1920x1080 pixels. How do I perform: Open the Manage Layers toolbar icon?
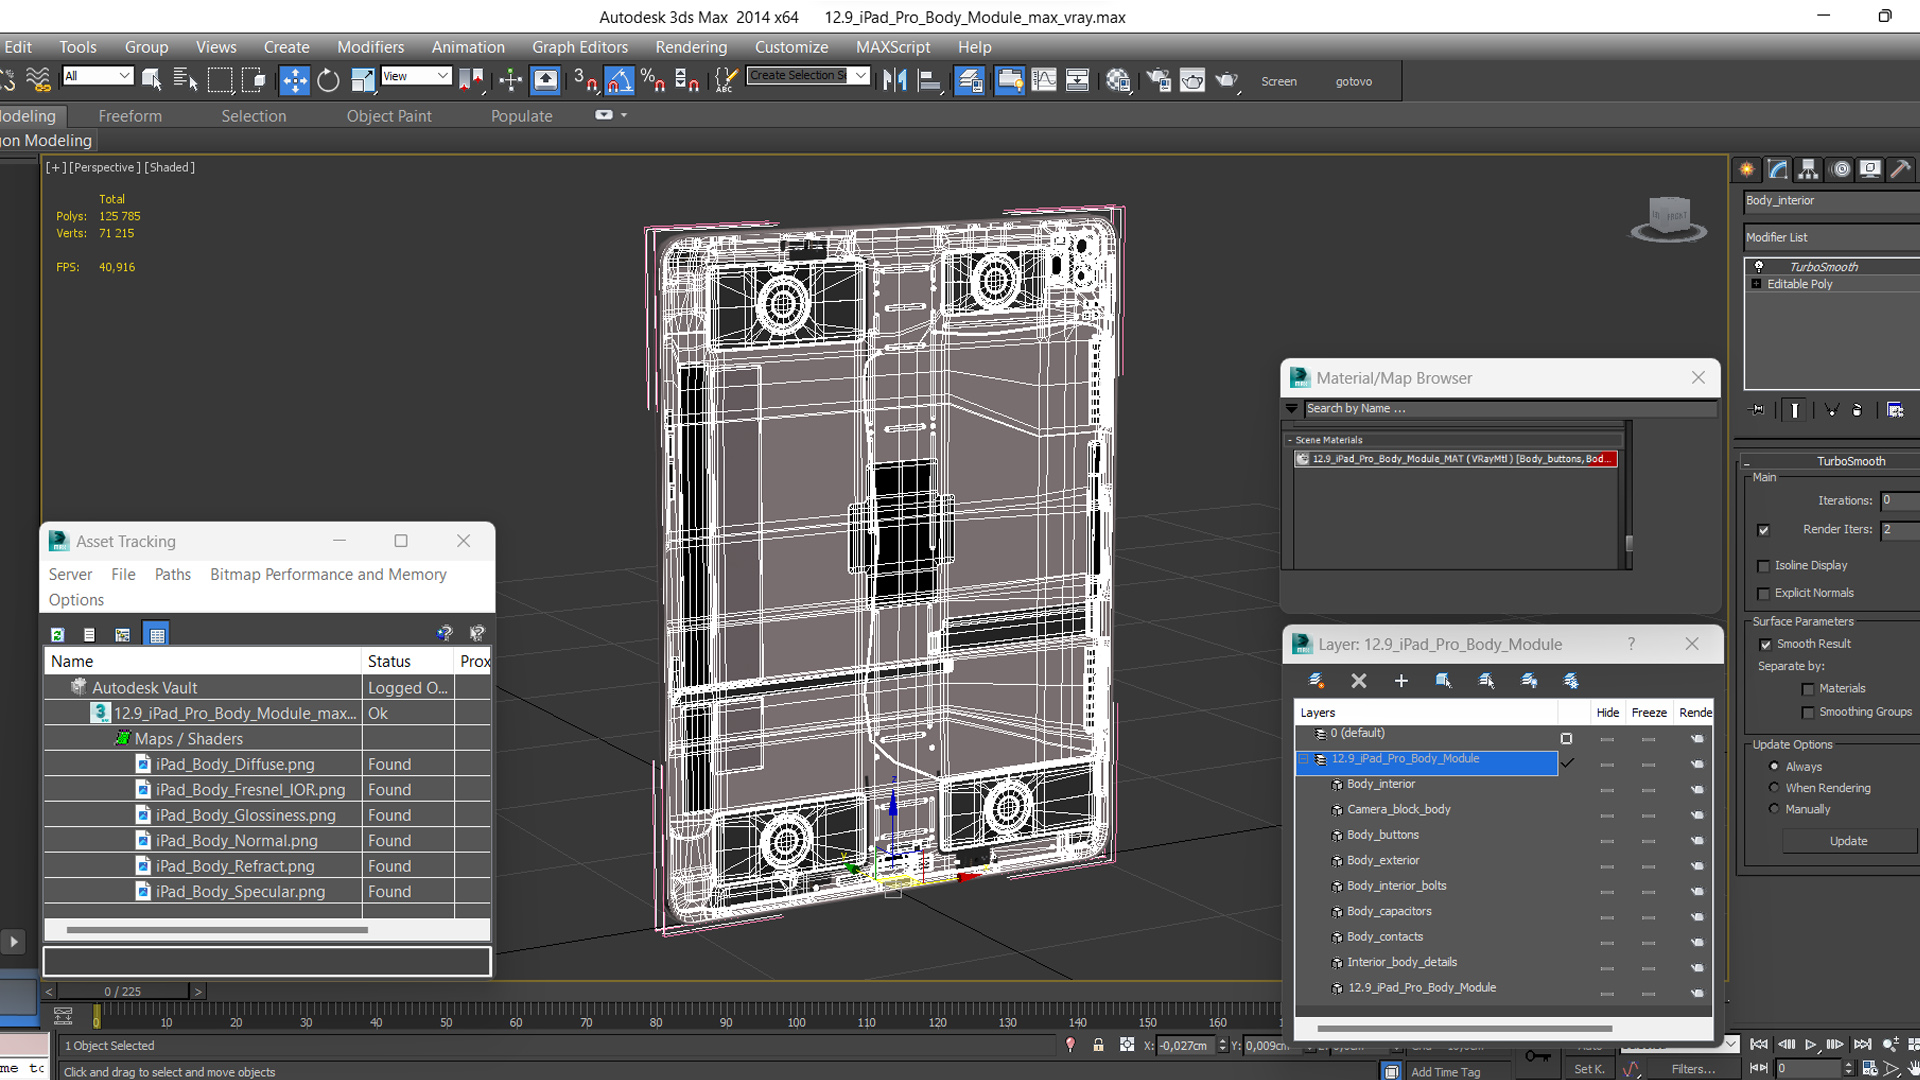point(969,80)
